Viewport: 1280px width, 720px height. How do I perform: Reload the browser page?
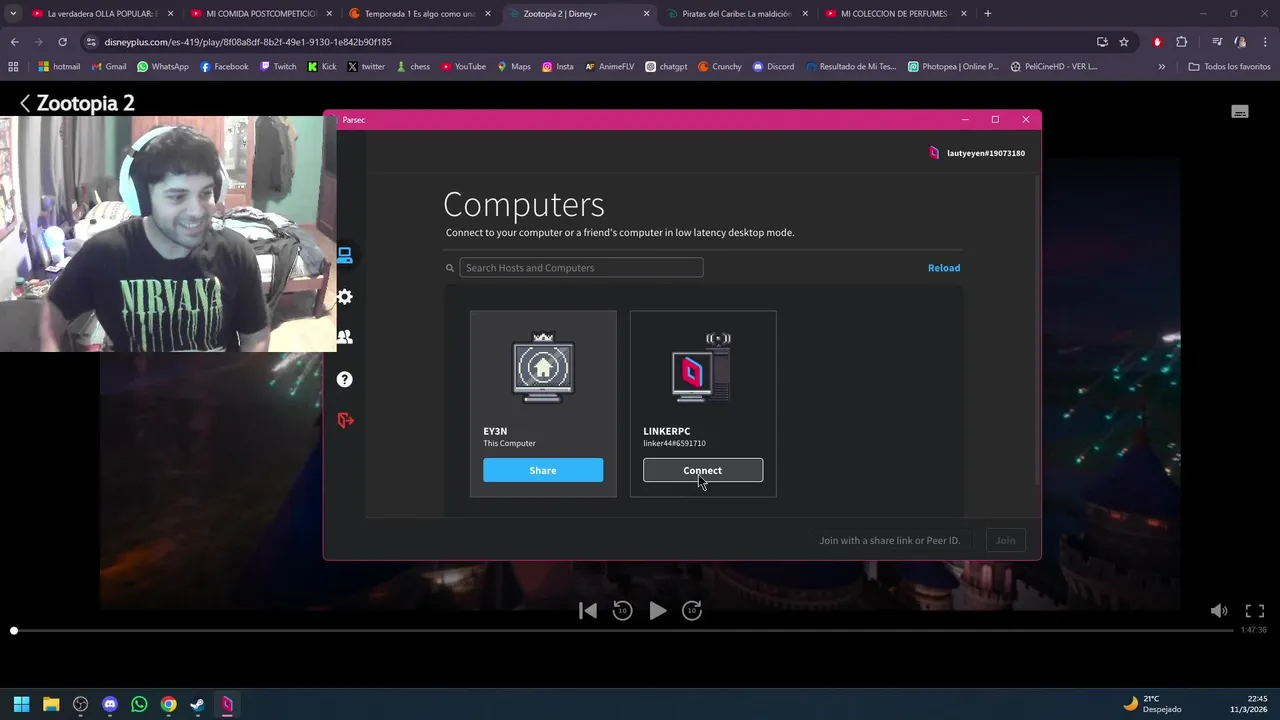point(62,42)
